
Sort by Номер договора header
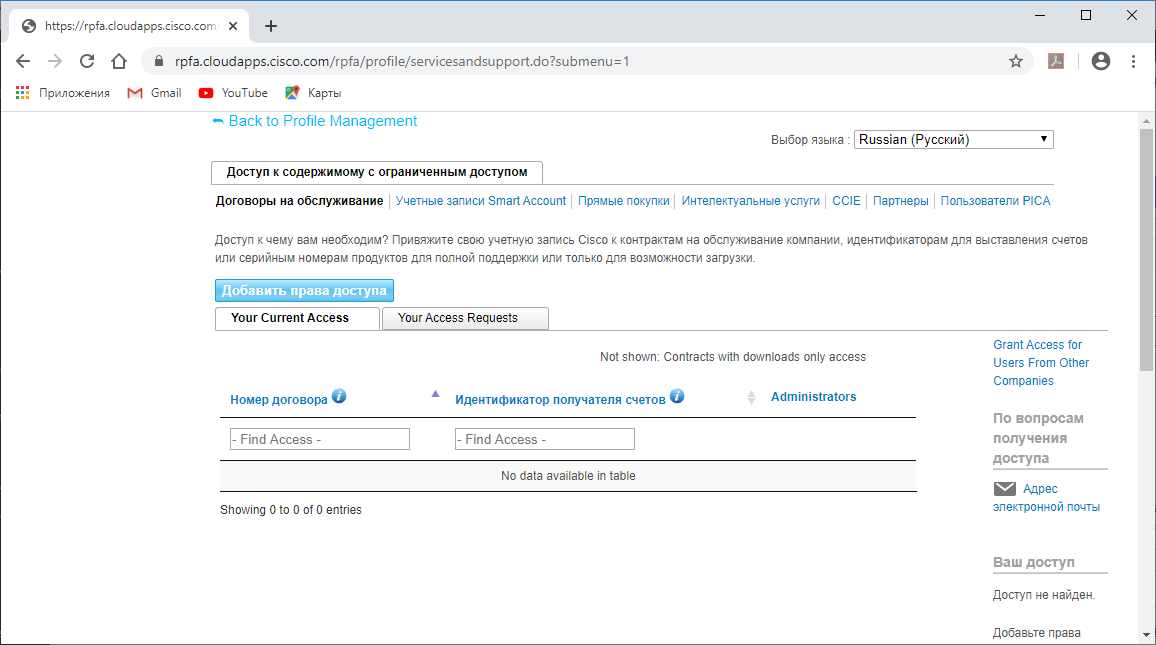pyautogui.click(x=279, y=400)
